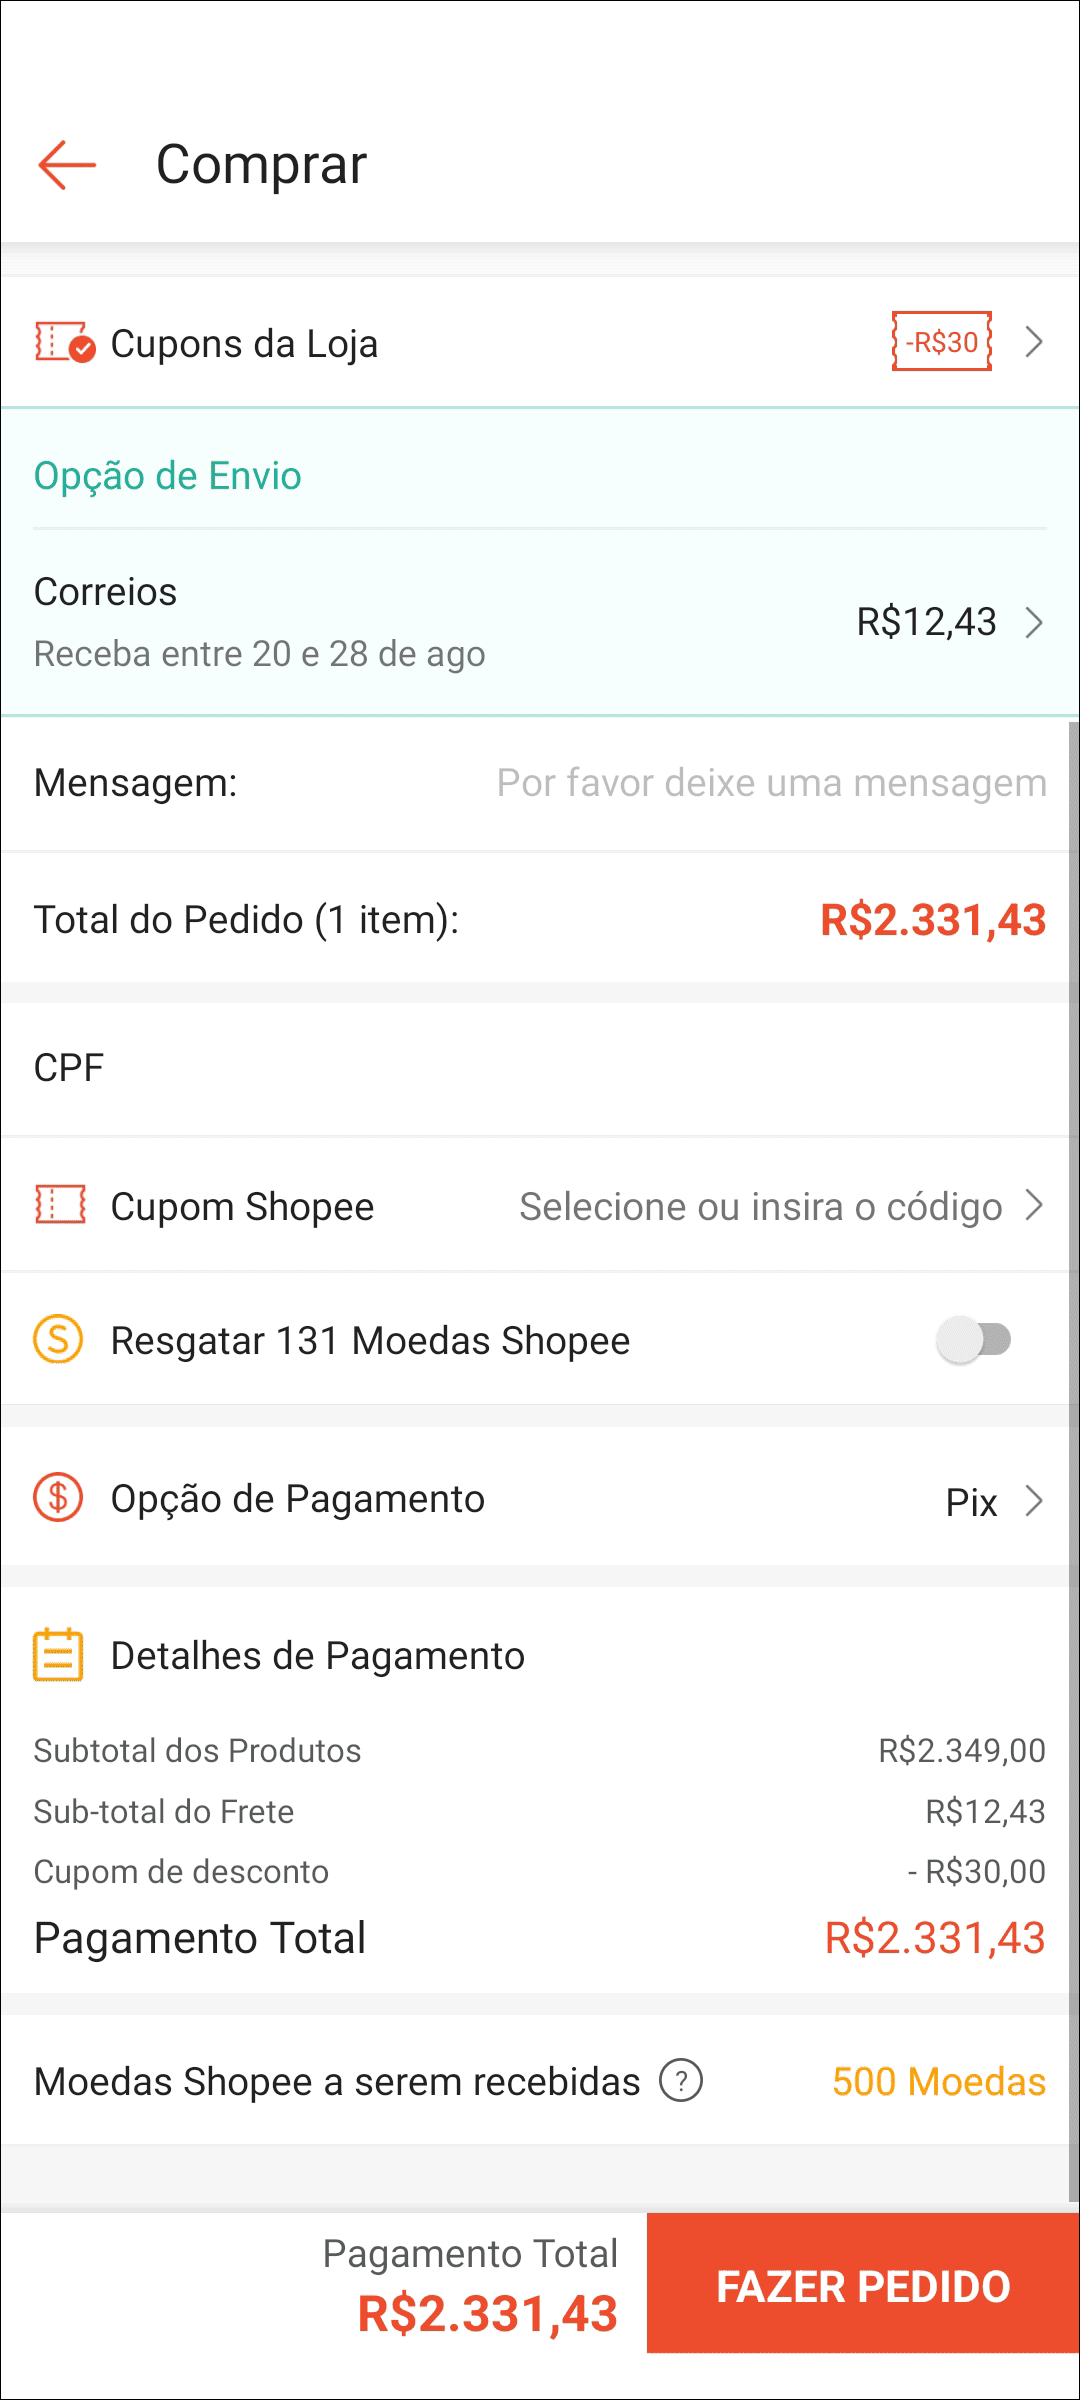Screen dimensions: 1080x2400
Task: Tap the red back arrow
Action: [67, 165]
